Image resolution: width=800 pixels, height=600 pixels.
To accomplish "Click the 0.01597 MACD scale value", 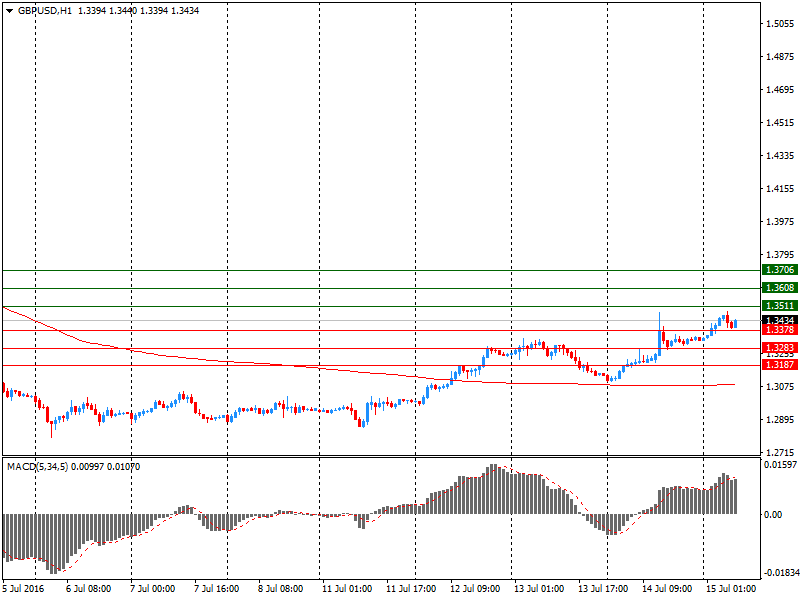I will pos(780,465).
